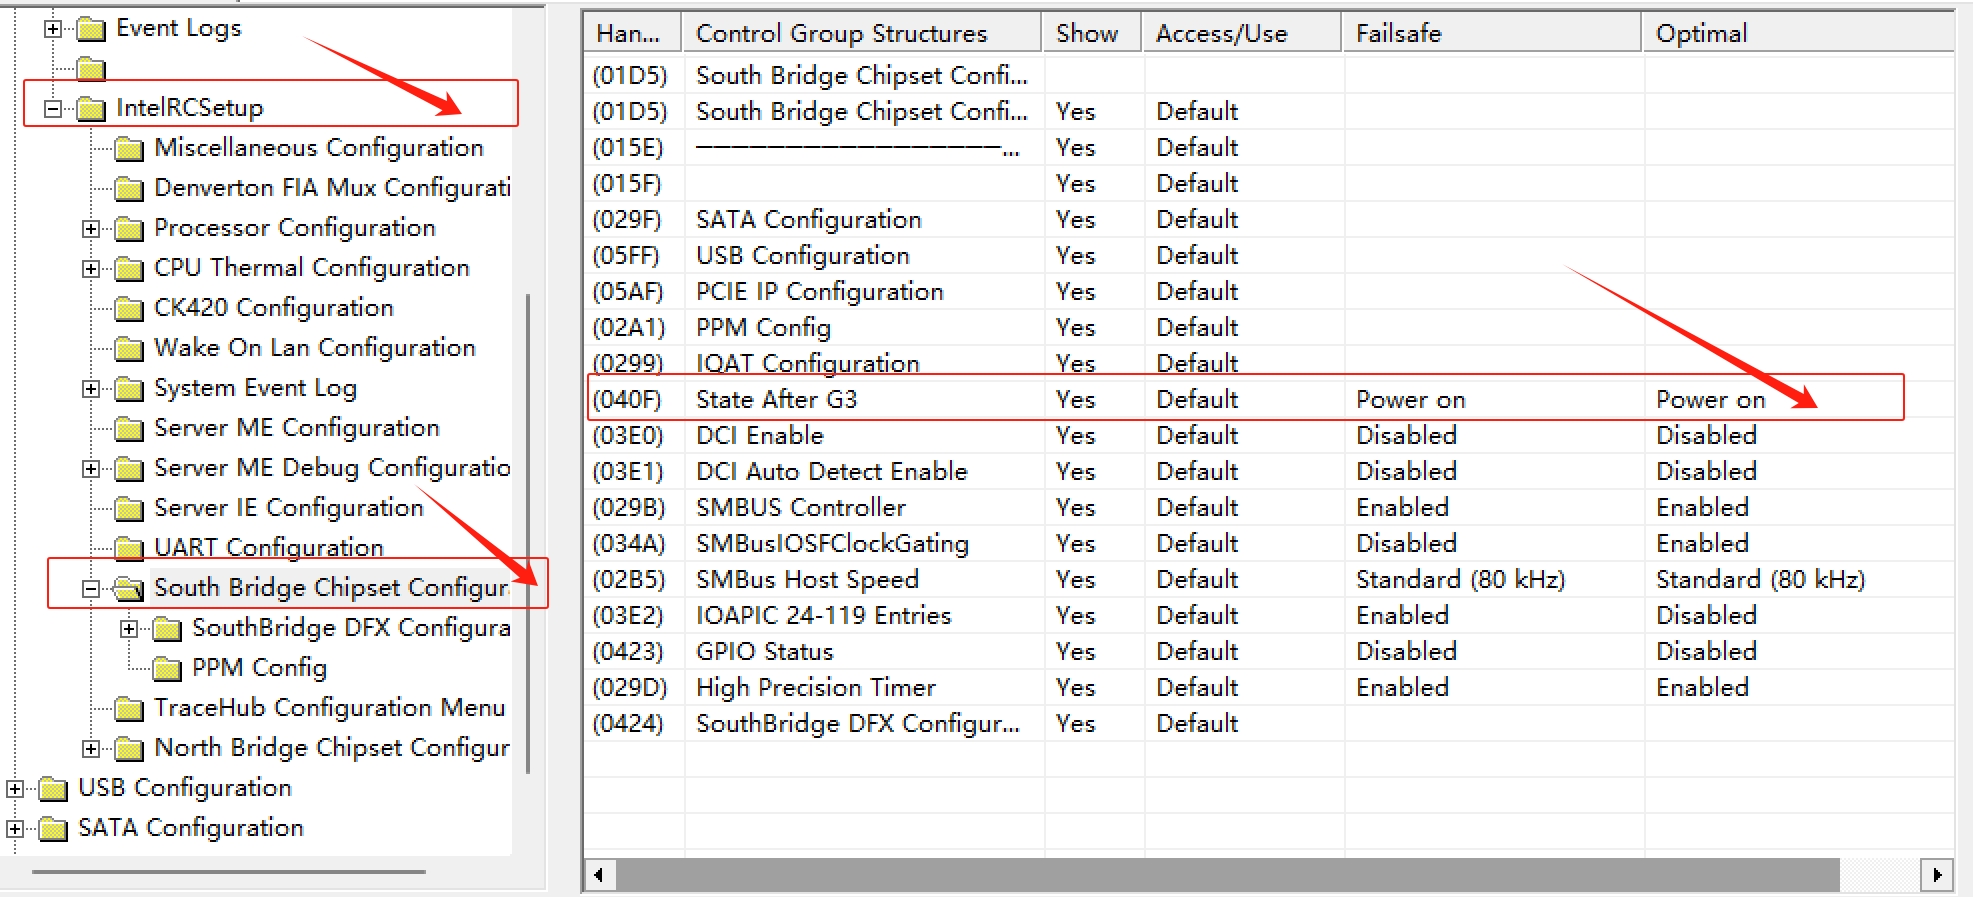Click the Optimal value of SMBusIOSFClockGating
Screen dimensions: 1973x897
pos(1703,544)
